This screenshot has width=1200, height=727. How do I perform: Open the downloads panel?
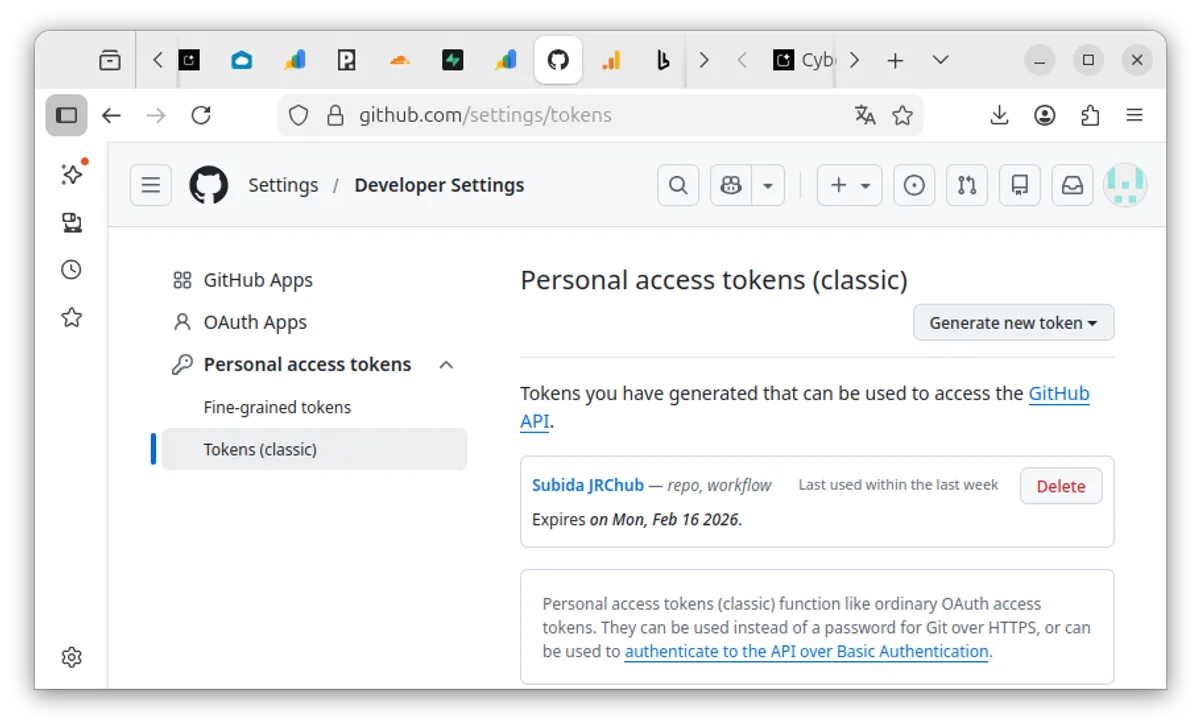(999, 115)
